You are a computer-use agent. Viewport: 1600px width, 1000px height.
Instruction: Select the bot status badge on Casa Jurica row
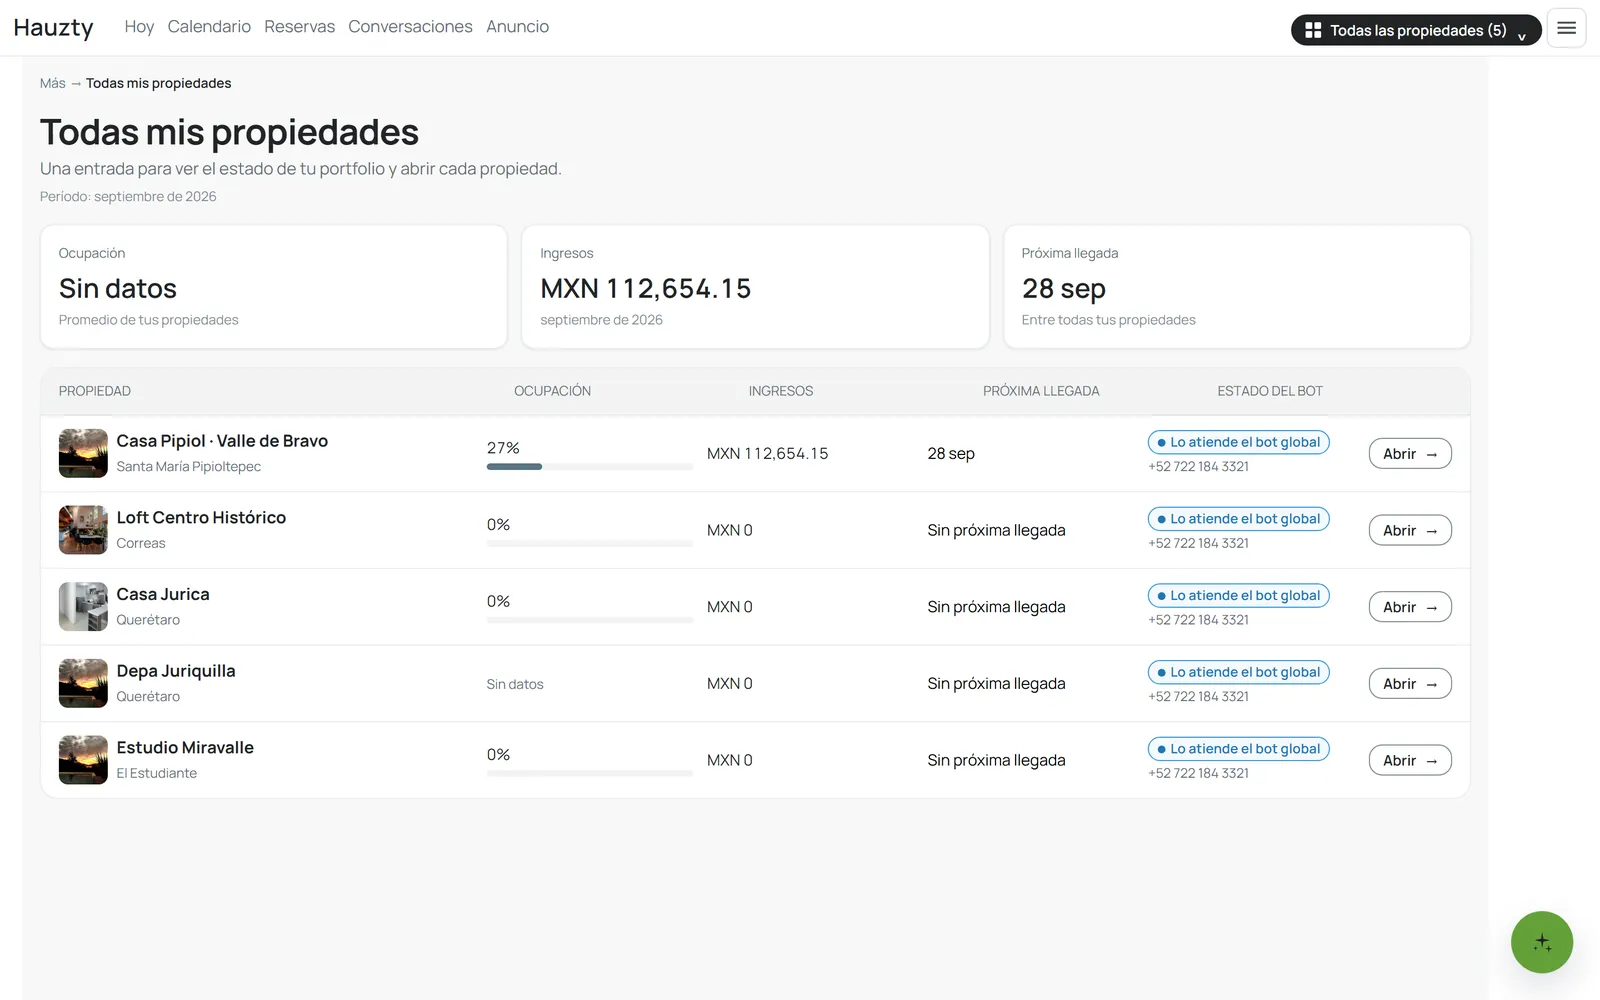tap(1238, 596)
